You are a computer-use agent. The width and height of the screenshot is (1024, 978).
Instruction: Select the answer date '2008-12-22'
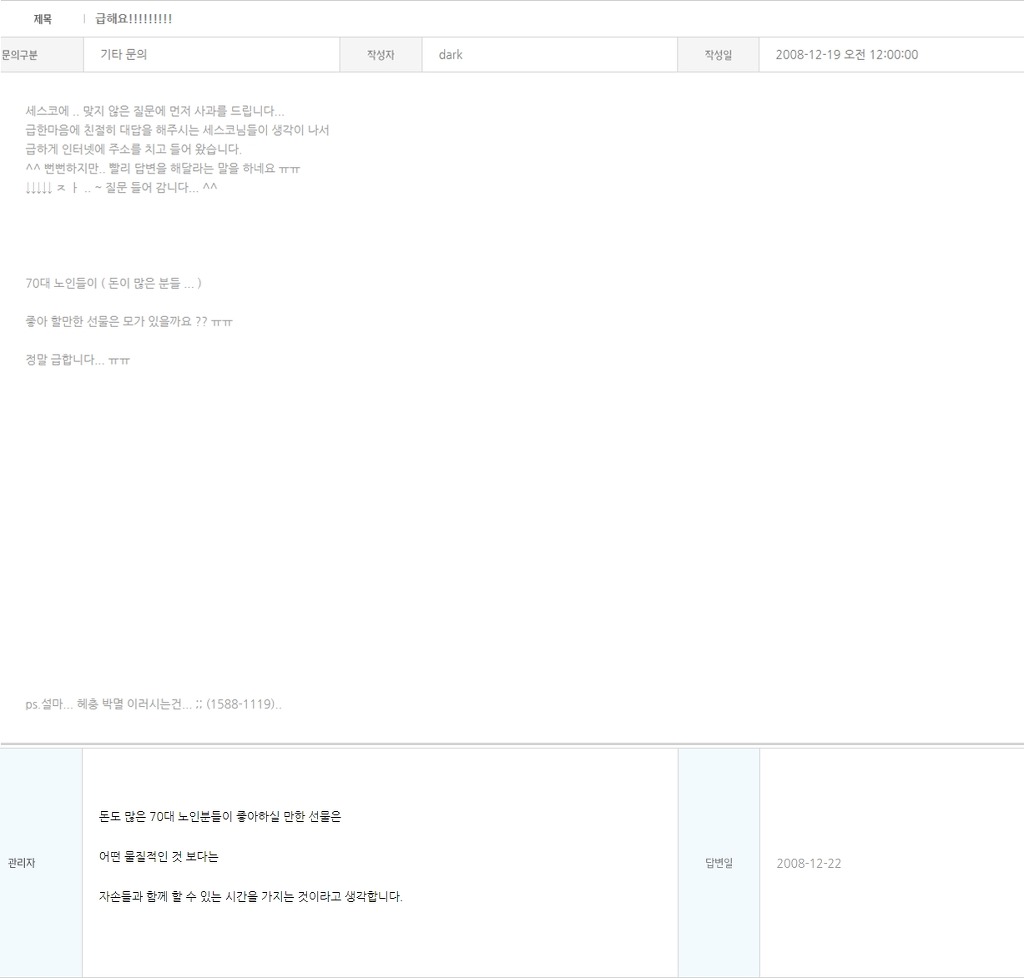coord(808,863)
